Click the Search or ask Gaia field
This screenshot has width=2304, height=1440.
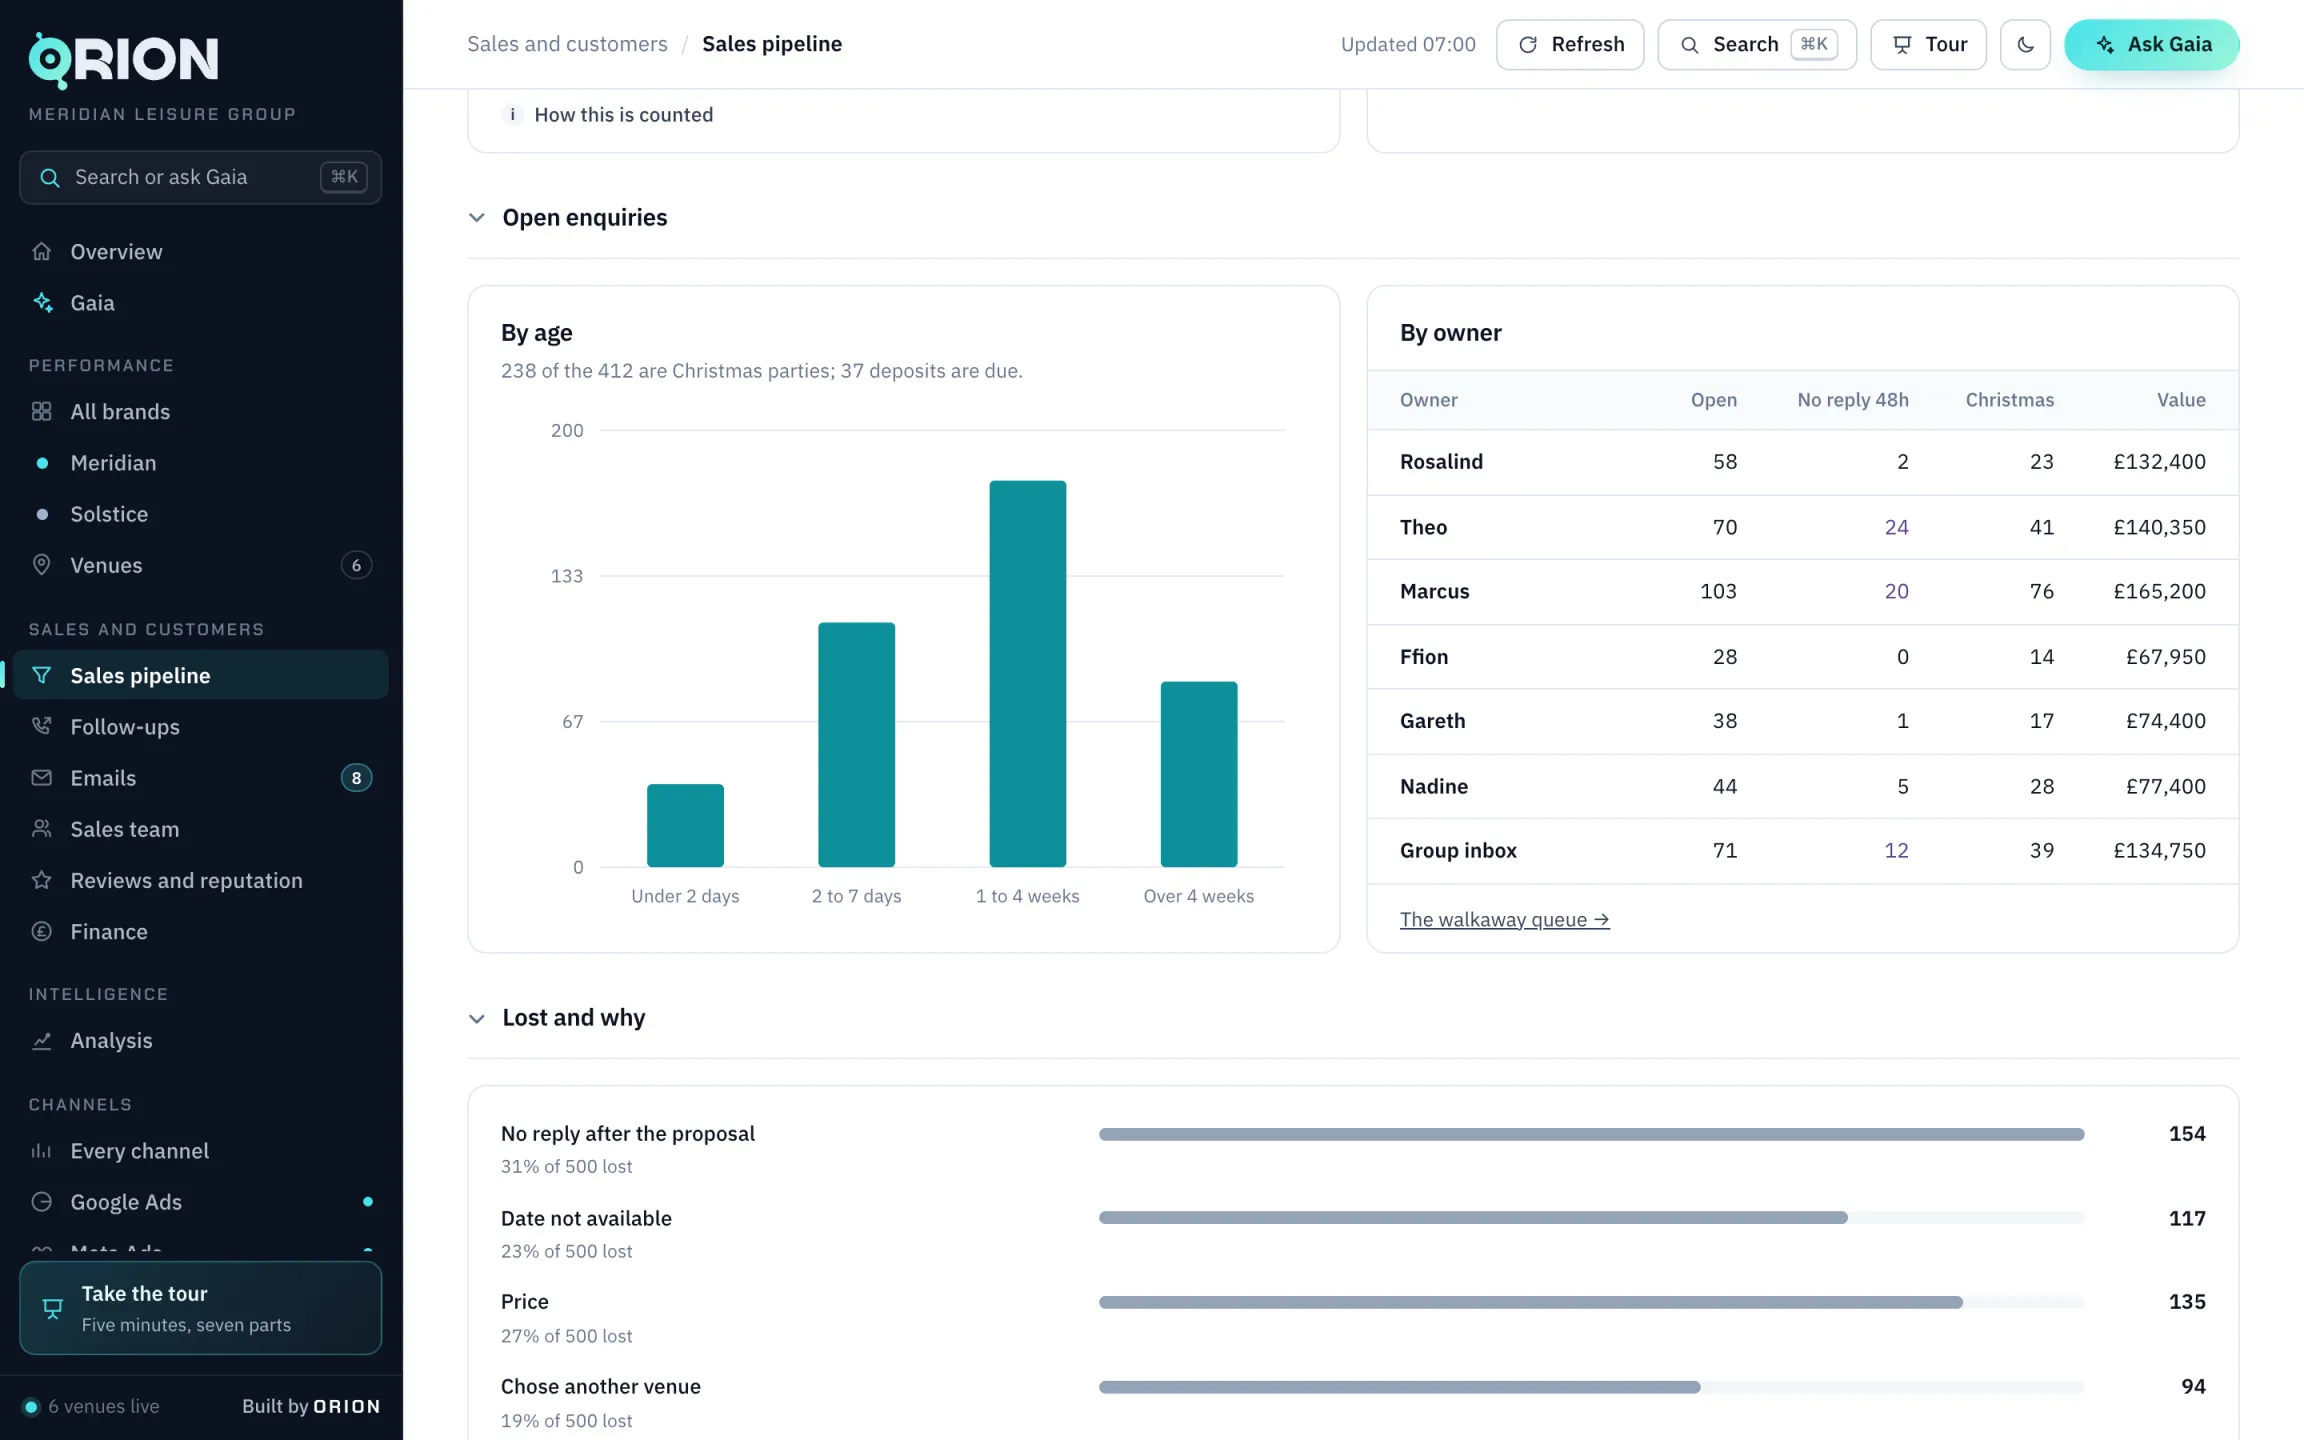click(x=200, y=177)
